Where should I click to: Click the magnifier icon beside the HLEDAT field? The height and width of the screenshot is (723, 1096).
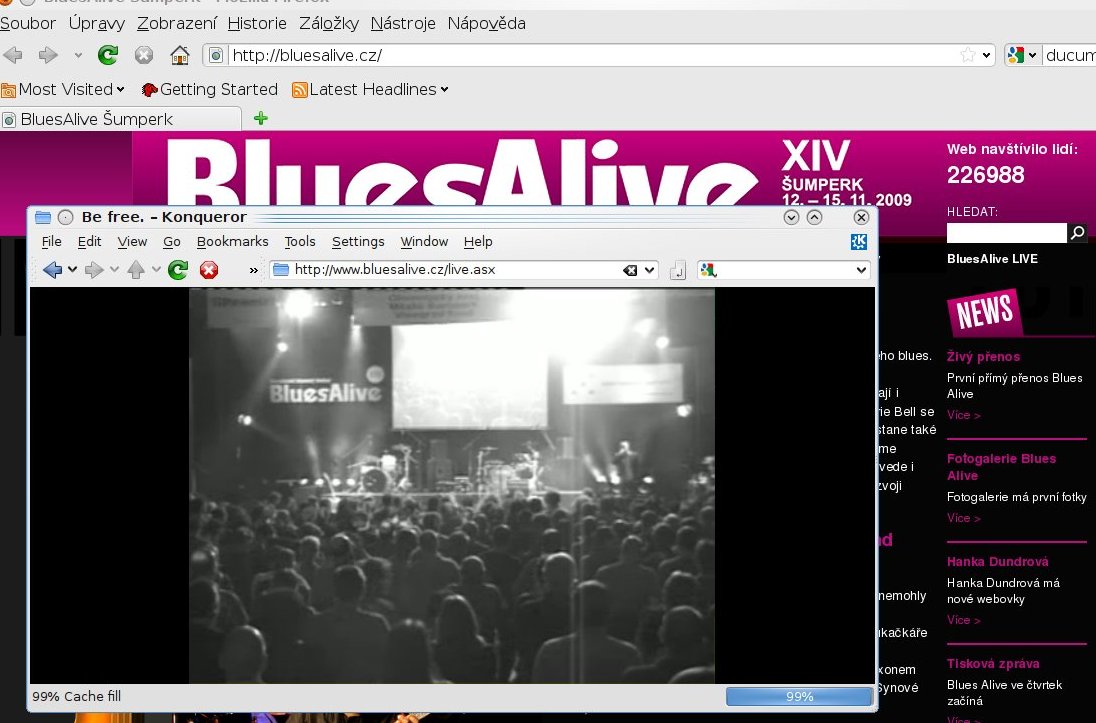[x=1078, y=233]
